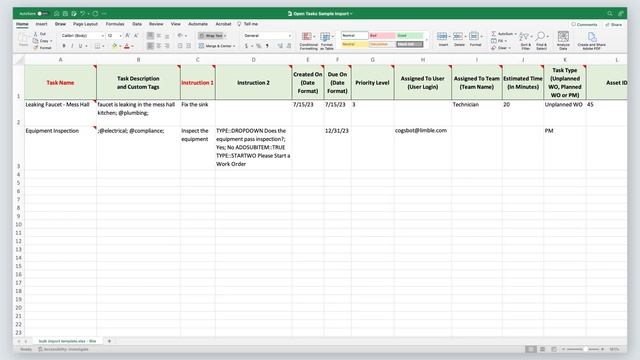The width and height of the screenshot is (640, 360).
Task: Open the Data ribbon tab
Action: click(137, 24)
